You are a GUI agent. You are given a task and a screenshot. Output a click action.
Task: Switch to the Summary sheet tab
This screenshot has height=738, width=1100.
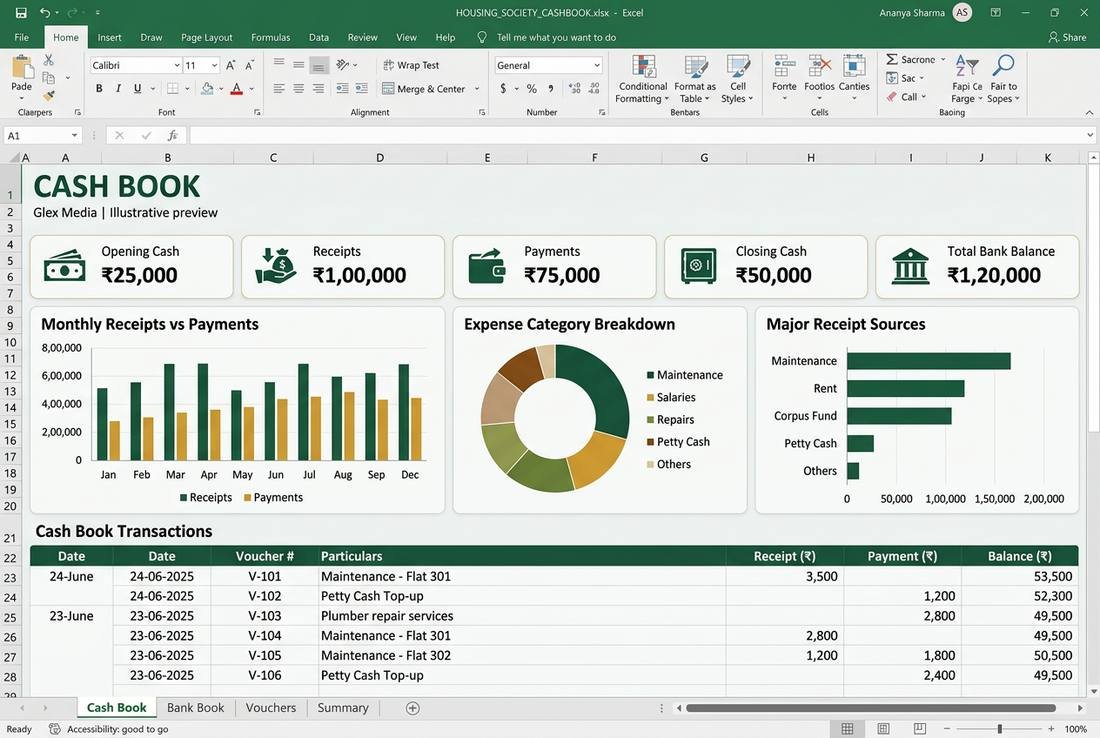(342, 708)
